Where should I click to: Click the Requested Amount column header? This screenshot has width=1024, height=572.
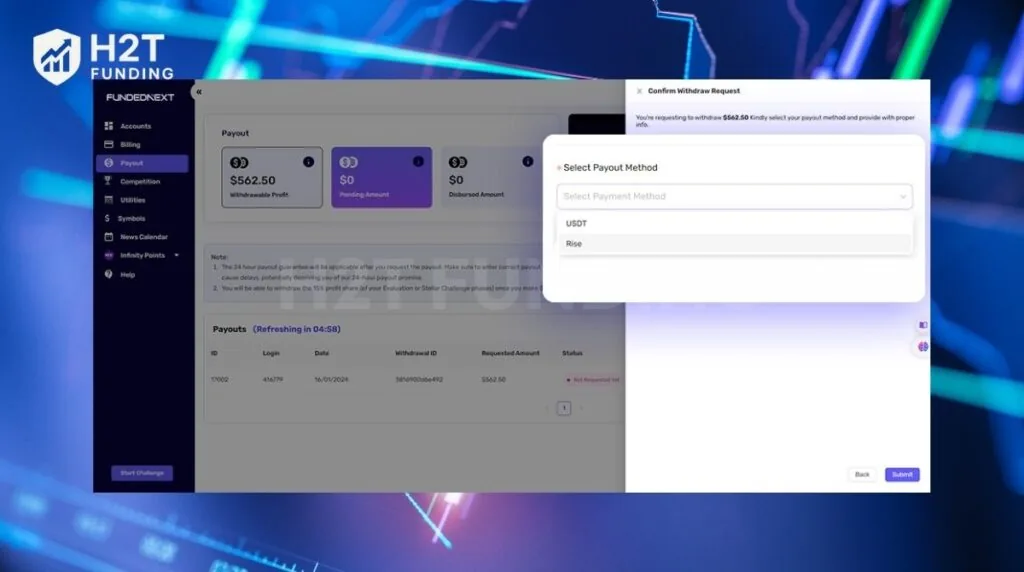[x=511, y=353]
